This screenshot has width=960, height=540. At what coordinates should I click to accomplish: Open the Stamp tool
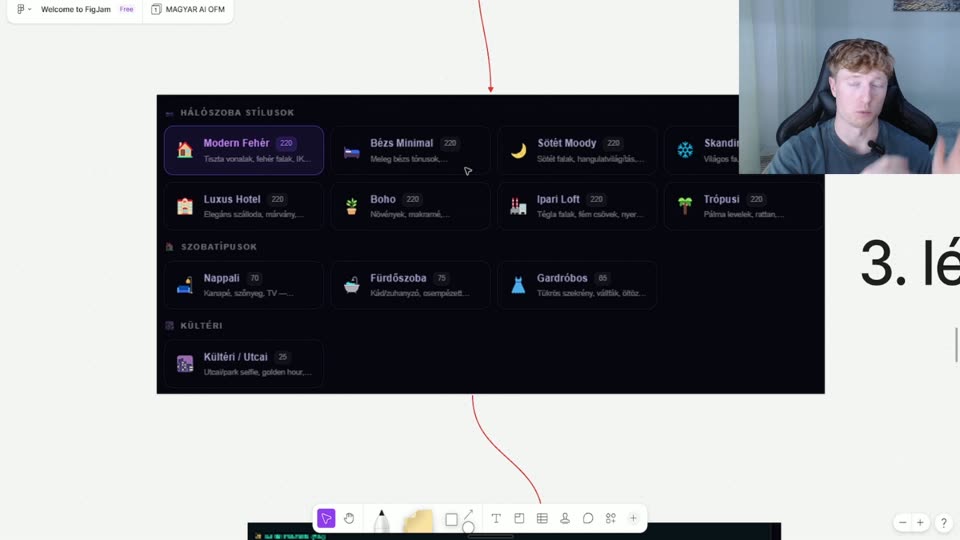(x=565, y=519)
